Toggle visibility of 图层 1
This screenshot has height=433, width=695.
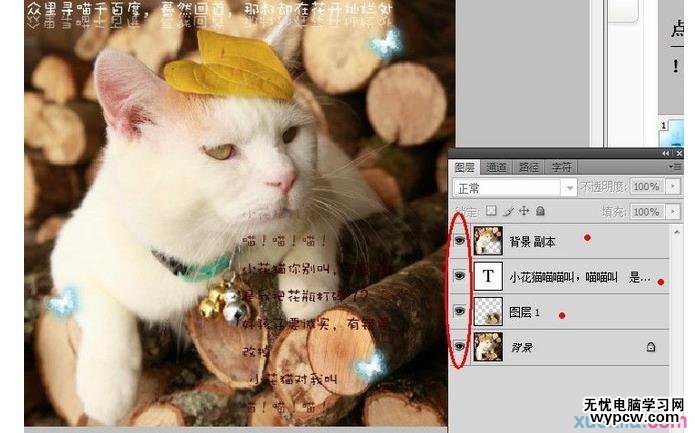(x=460, y=311)
